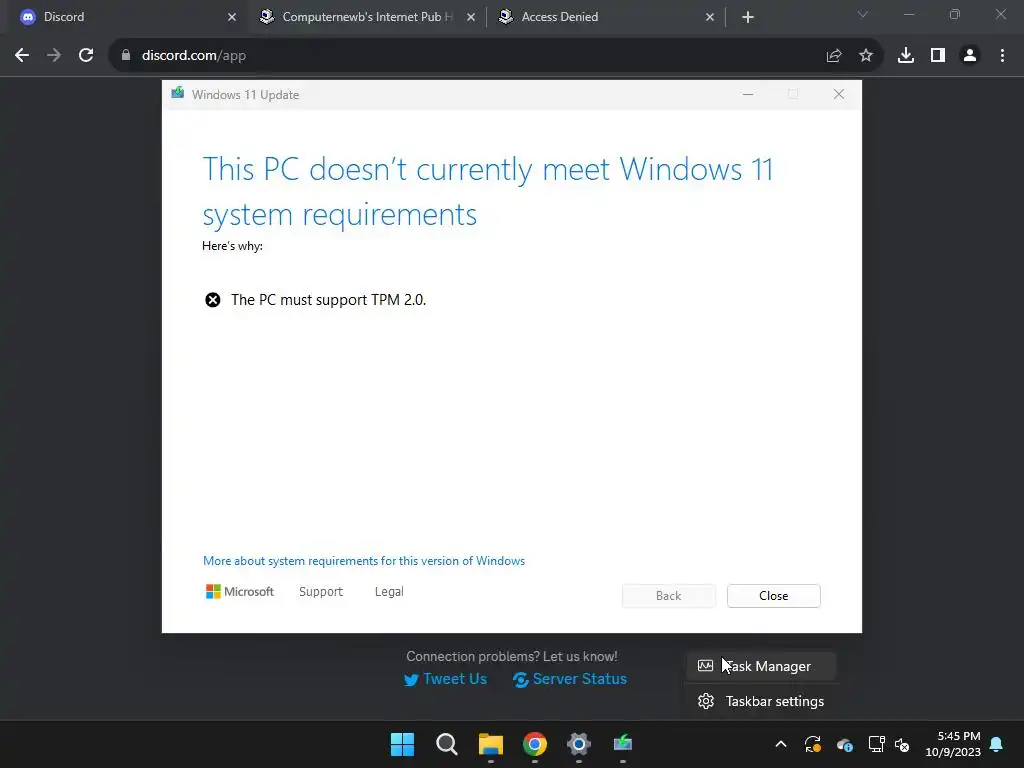Open the Windows Start button

[x=402, y=744]
